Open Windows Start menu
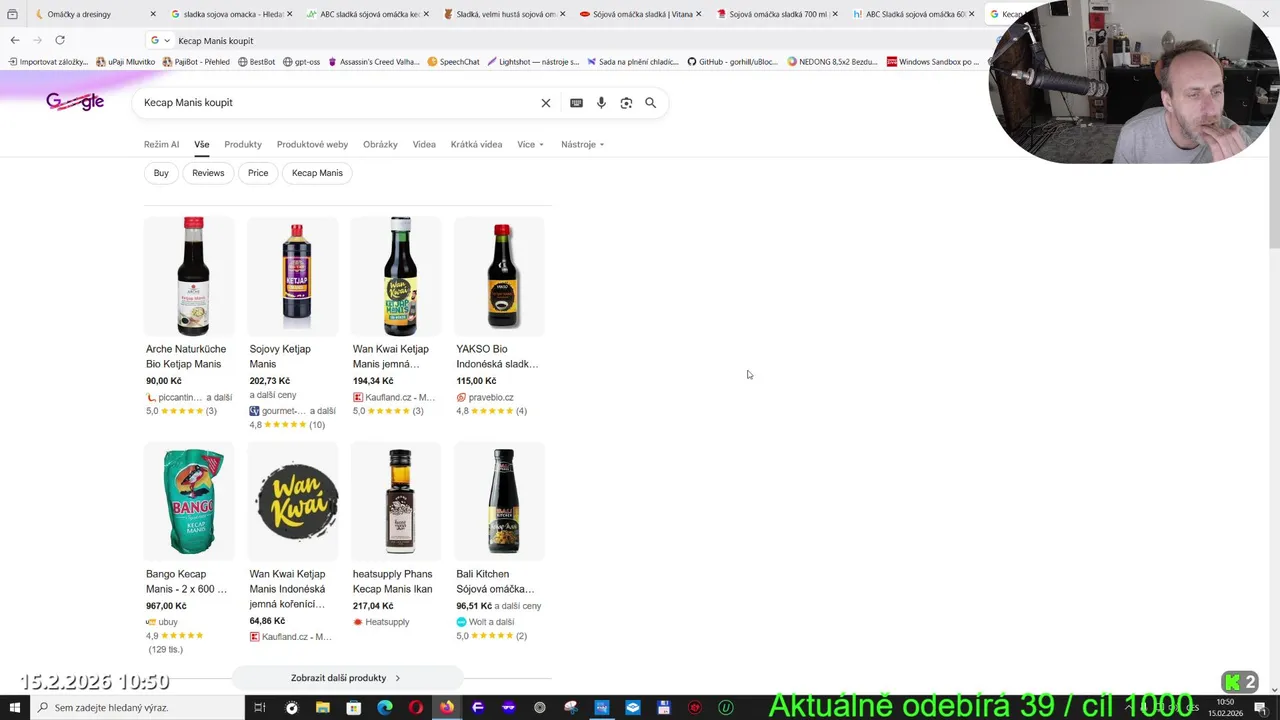 14,708
